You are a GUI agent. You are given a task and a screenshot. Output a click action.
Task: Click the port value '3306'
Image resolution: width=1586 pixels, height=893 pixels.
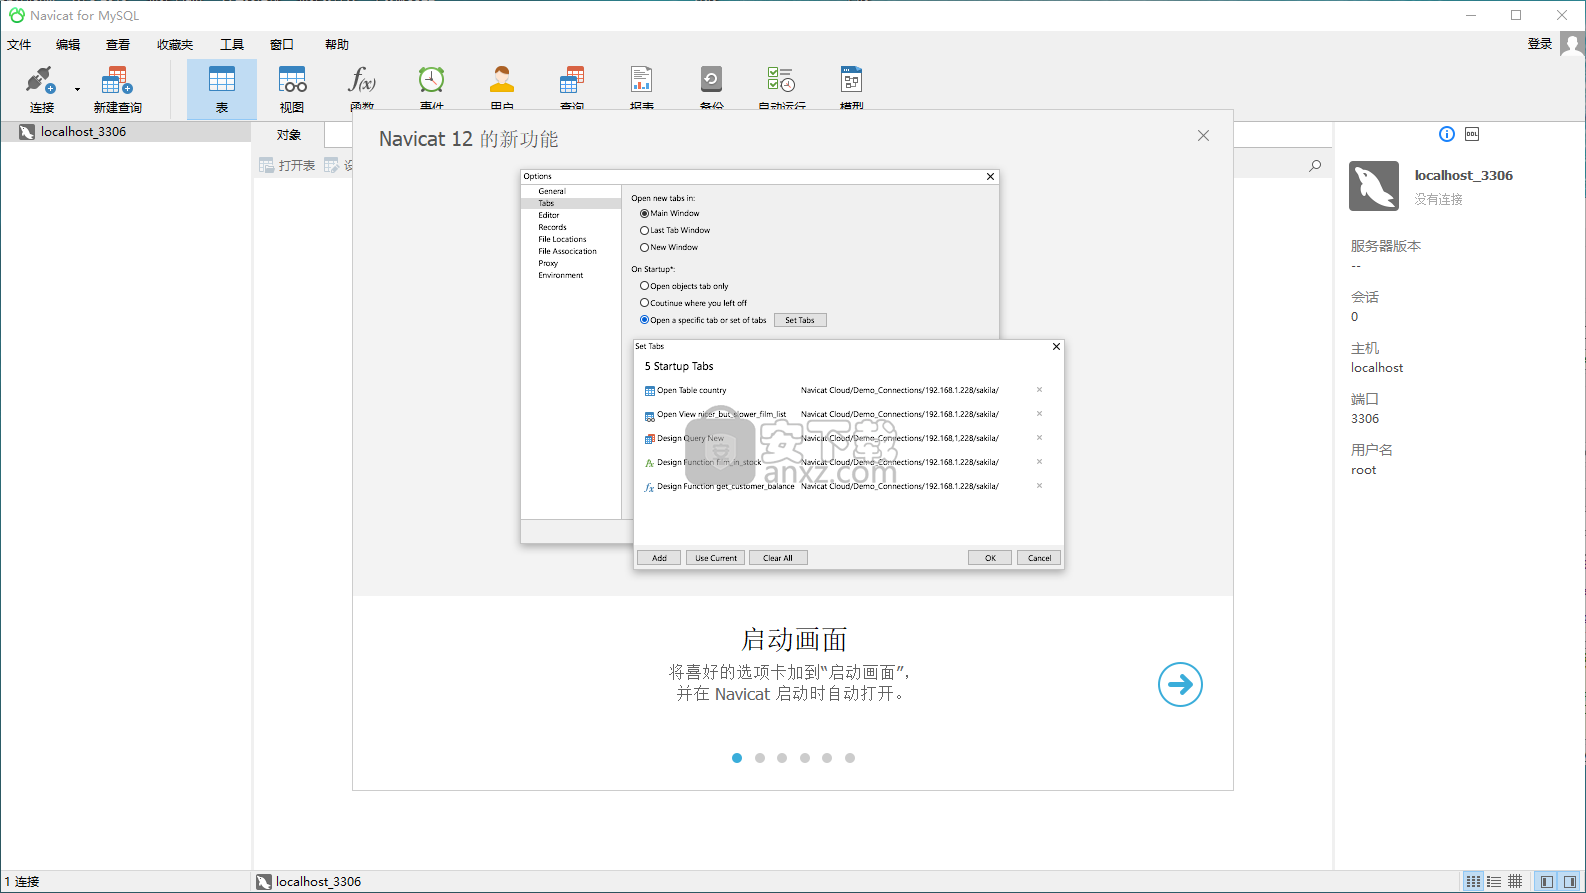1365,419
